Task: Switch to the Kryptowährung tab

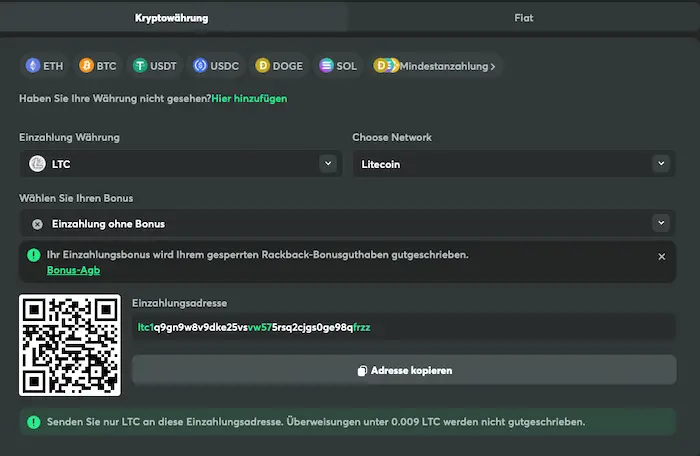Action: tap(172, 18)
